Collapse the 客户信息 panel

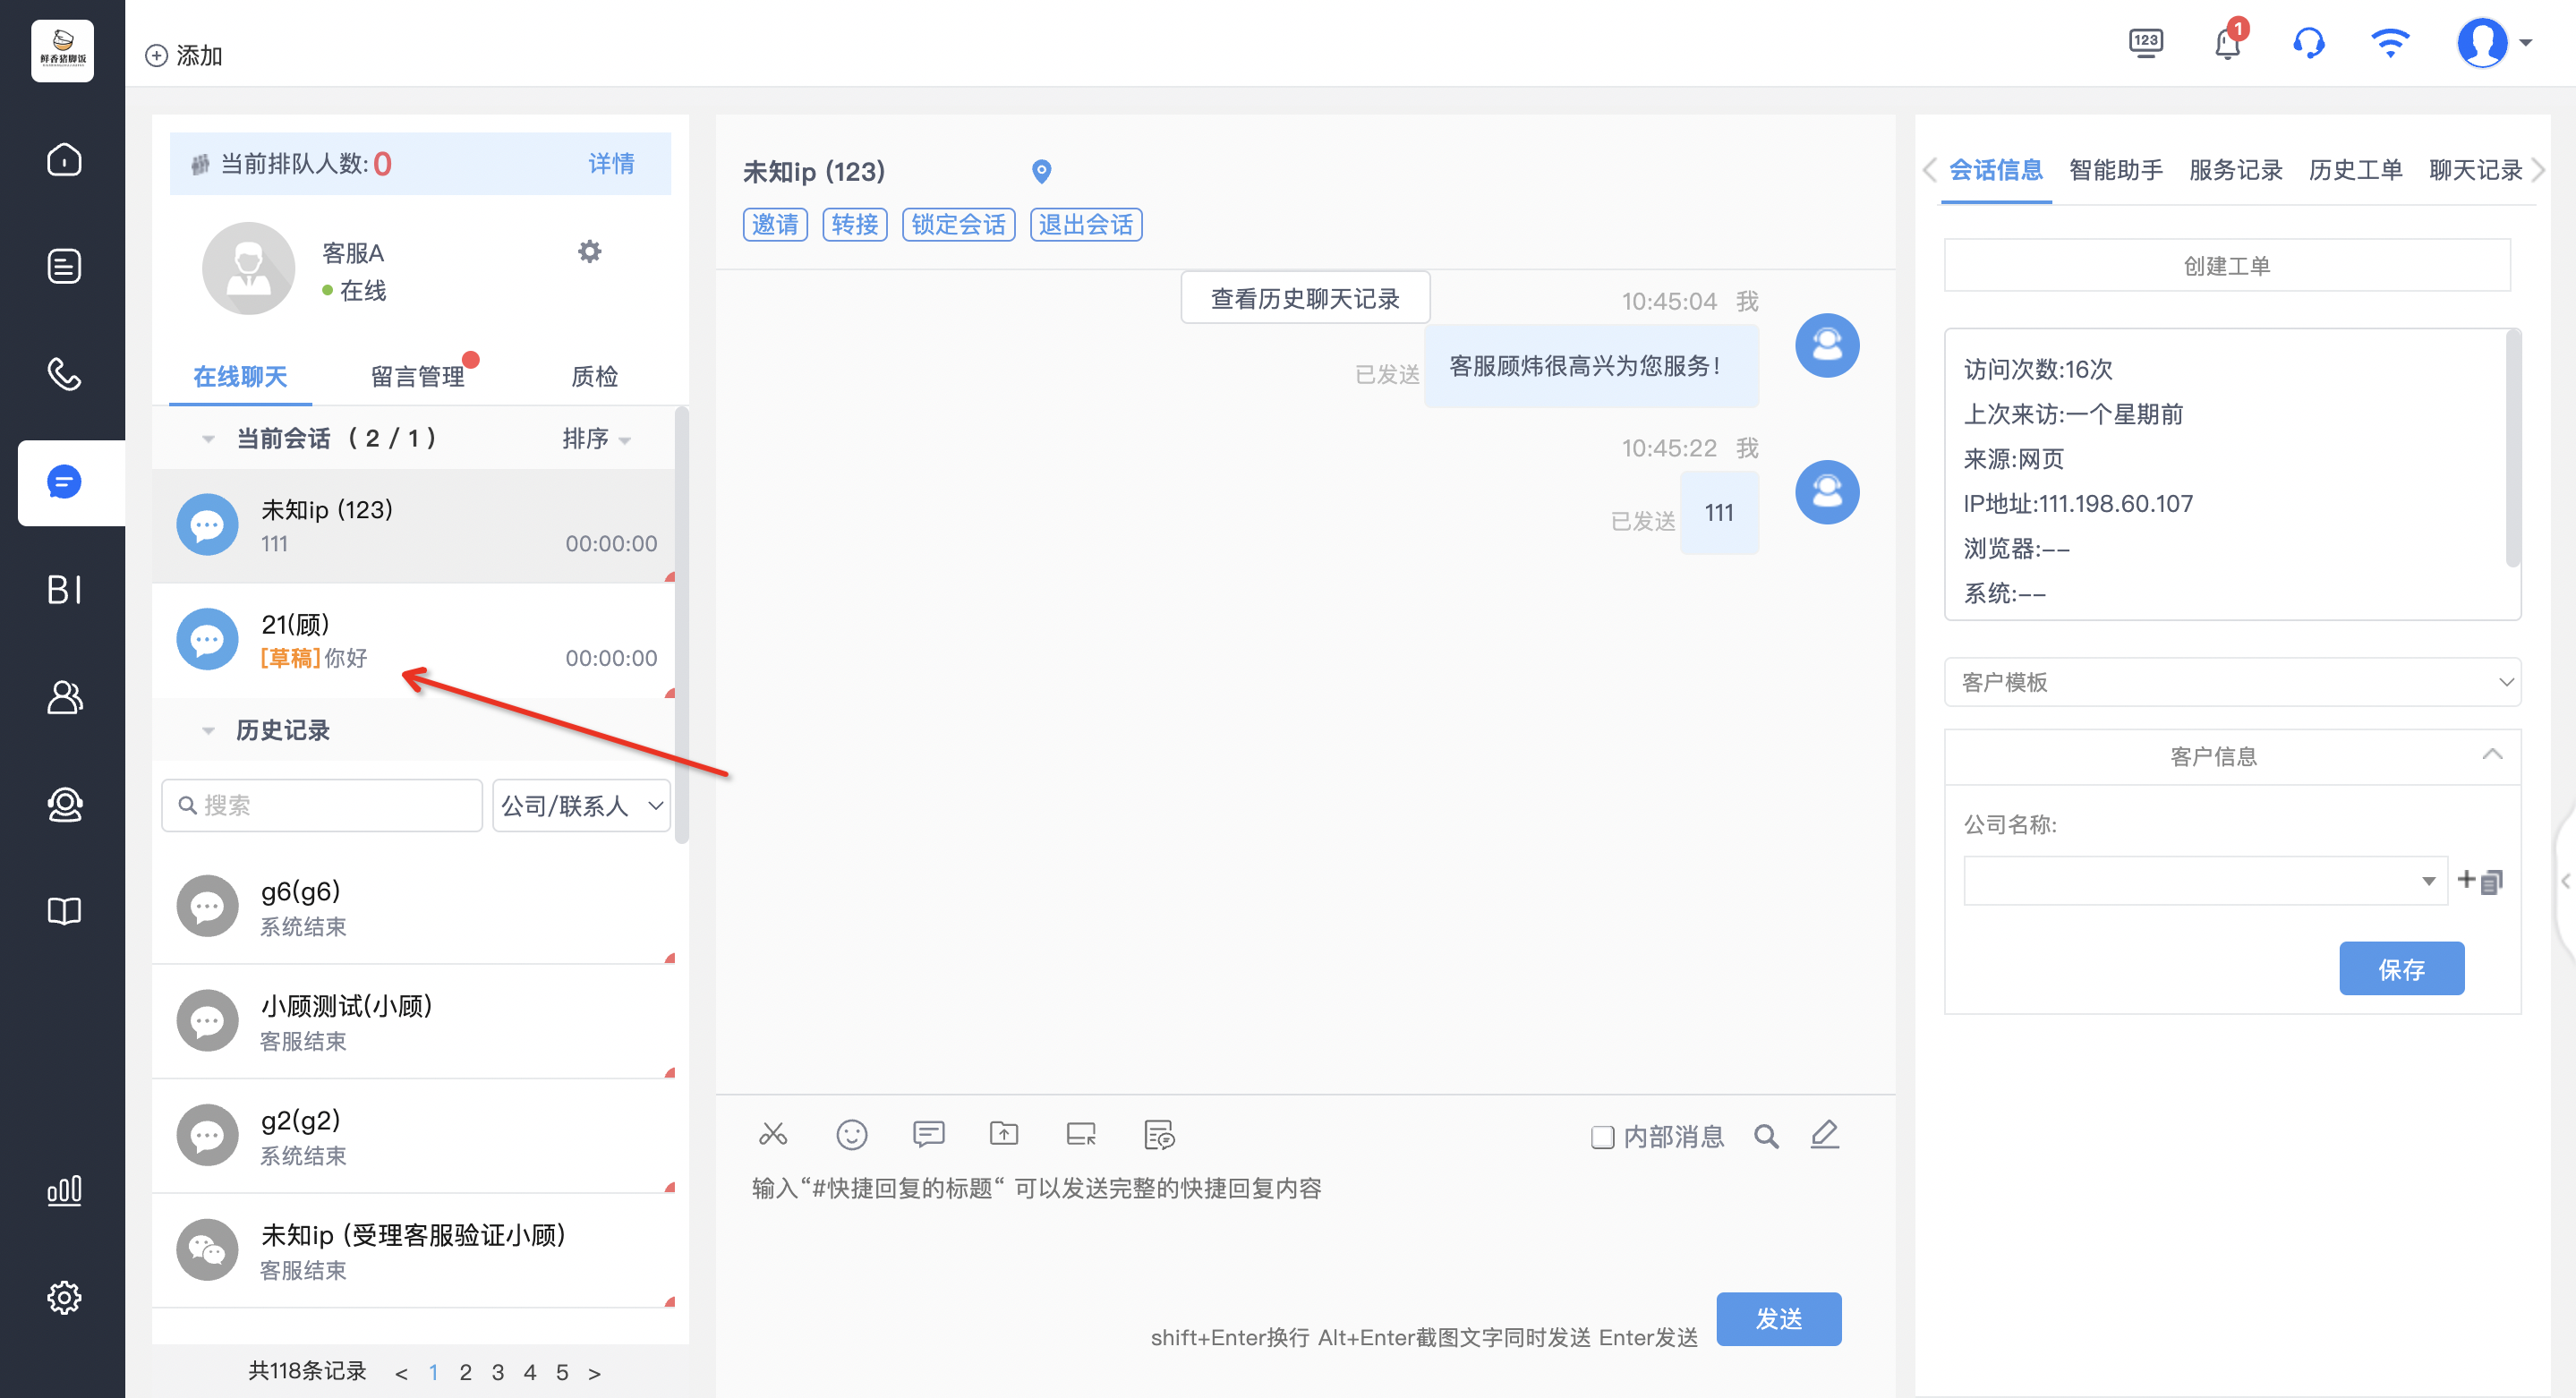(x=2492, y=754)
